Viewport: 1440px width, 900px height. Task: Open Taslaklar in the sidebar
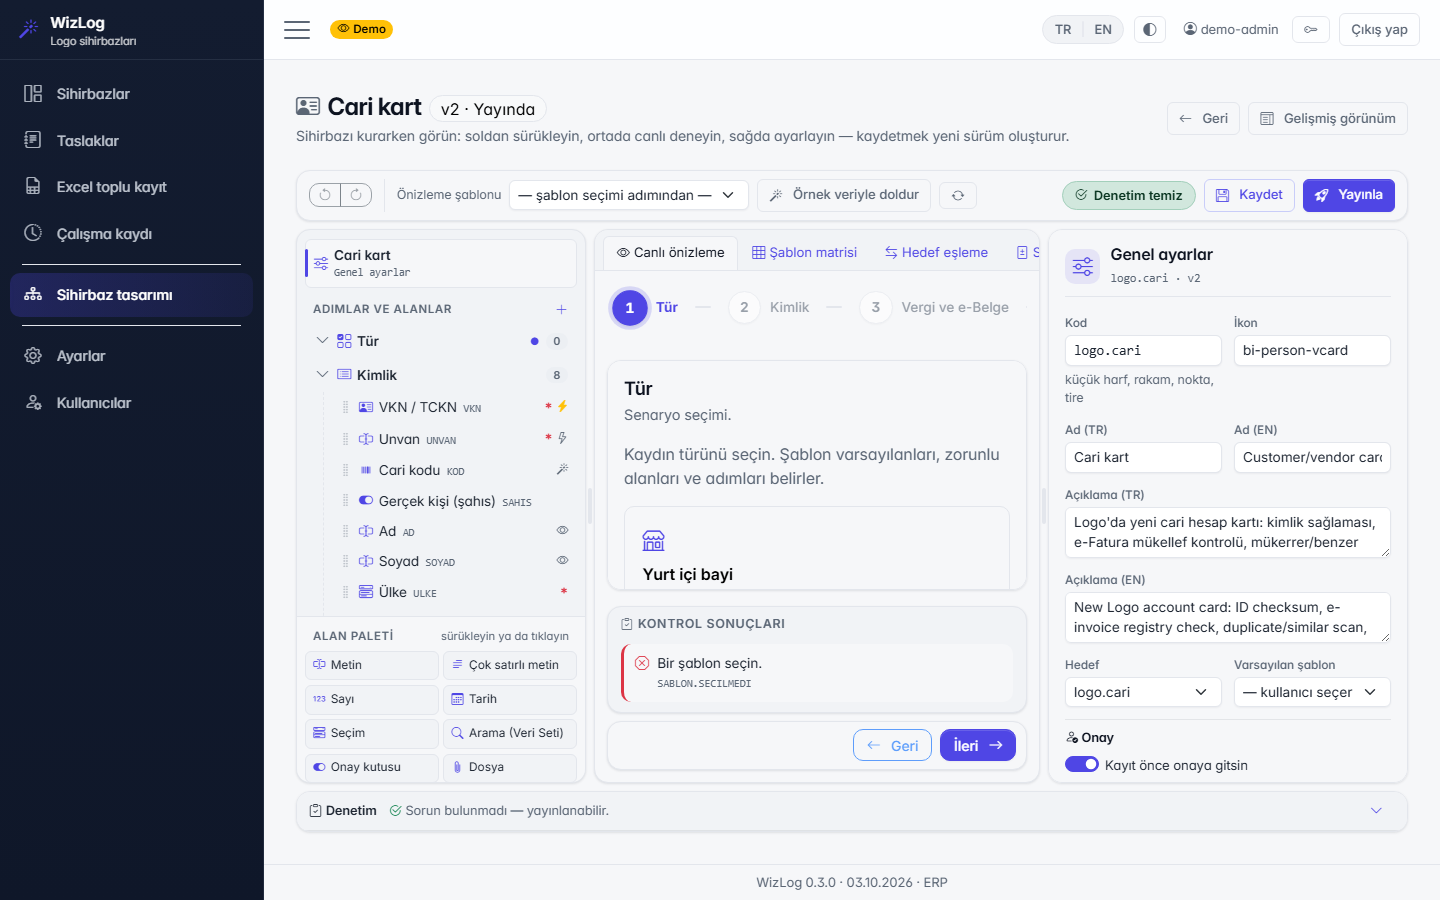click(x=132, y=141)
